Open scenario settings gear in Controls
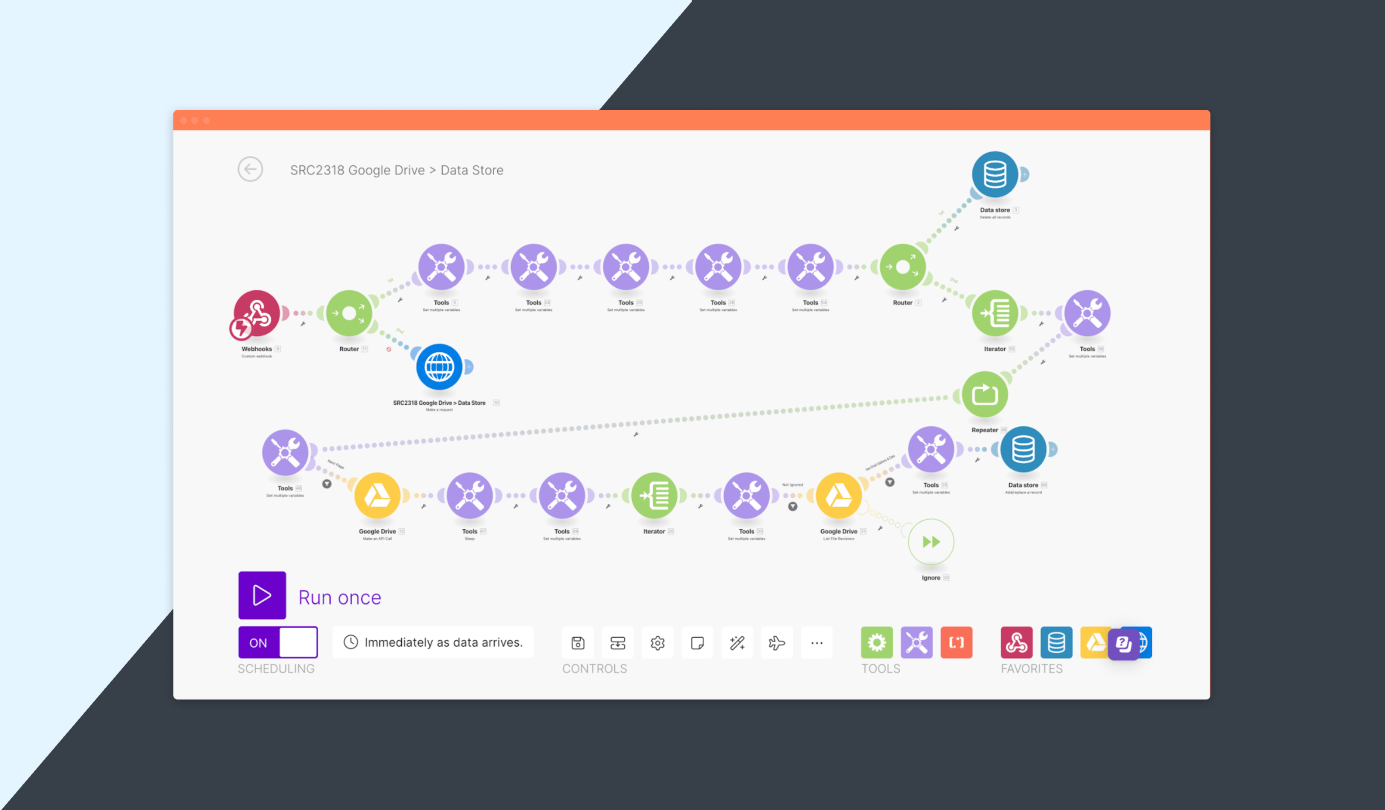Screen dimensions: 1385x810 657,643
